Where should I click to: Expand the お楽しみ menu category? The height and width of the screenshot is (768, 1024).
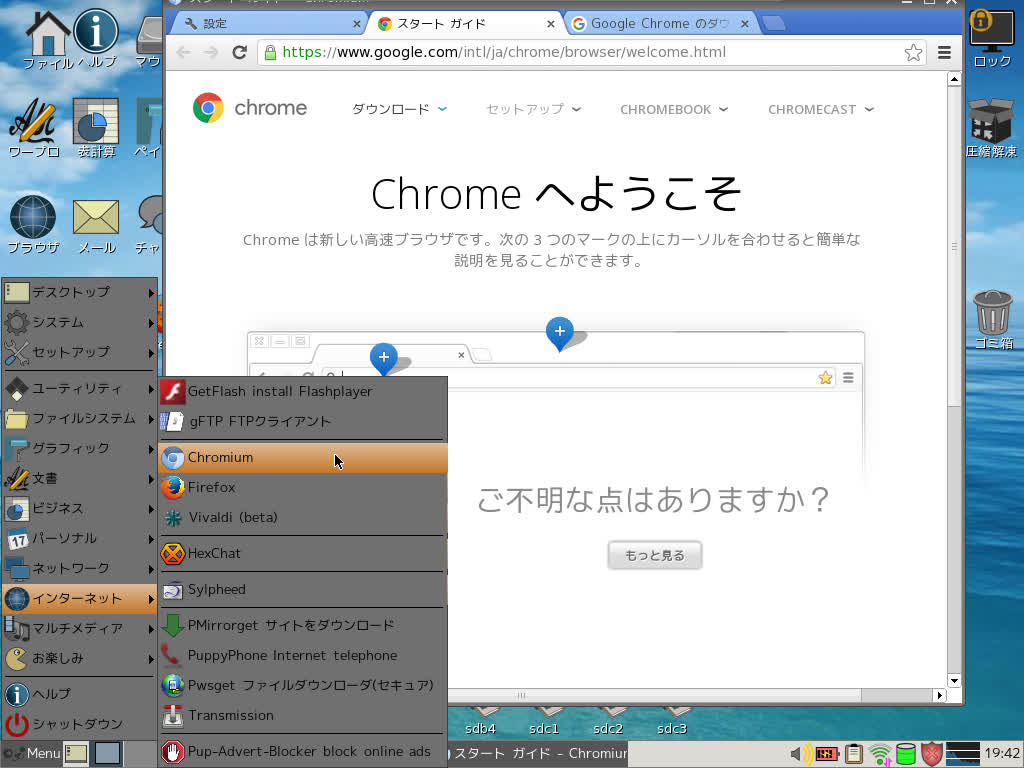pyautogui.click(x=79, y=659)
